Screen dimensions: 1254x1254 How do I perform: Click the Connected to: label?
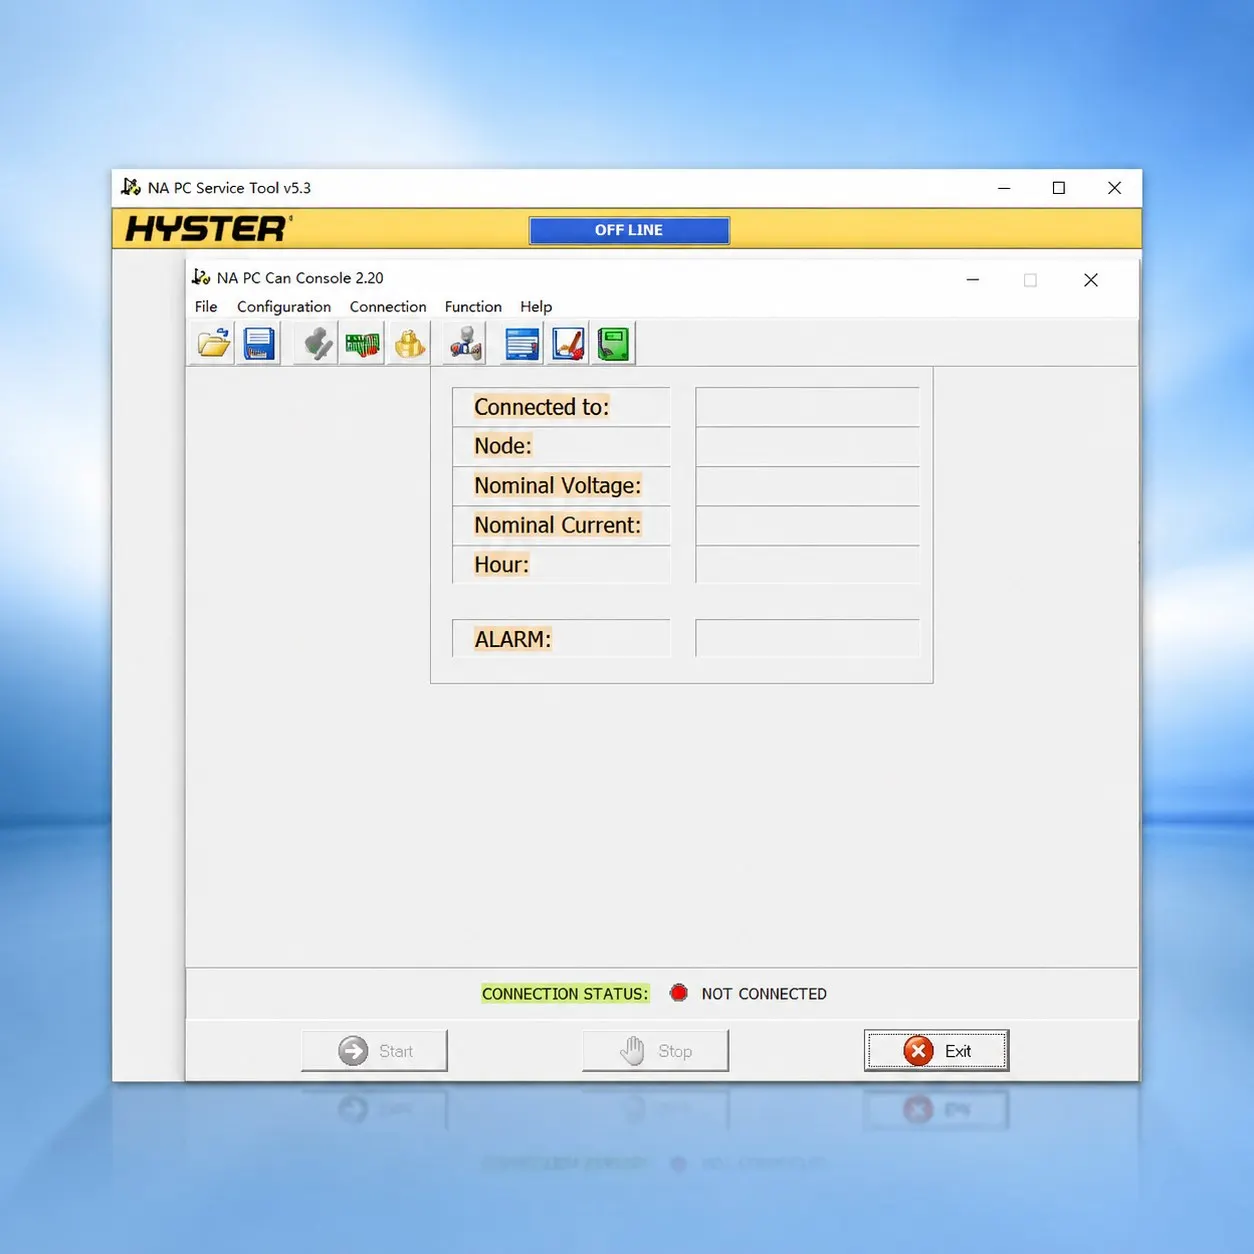541,407
